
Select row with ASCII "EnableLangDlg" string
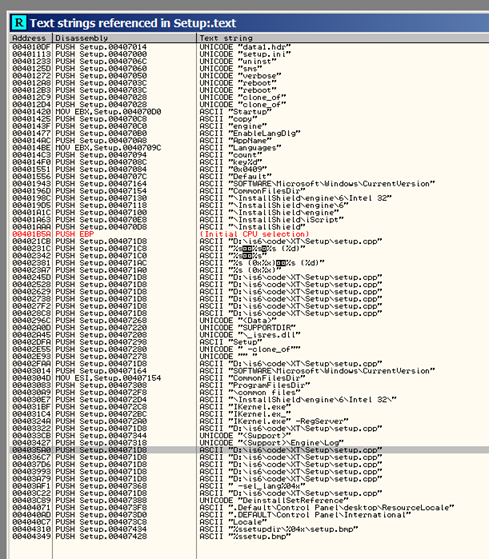pyautogui.click(x=249, y=133)
